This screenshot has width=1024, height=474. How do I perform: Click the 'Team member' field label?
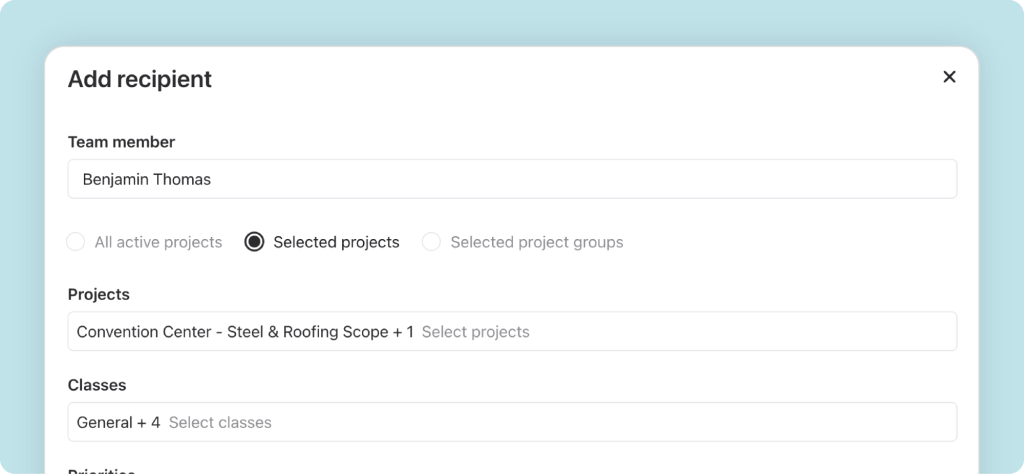[x=121, y=142]
